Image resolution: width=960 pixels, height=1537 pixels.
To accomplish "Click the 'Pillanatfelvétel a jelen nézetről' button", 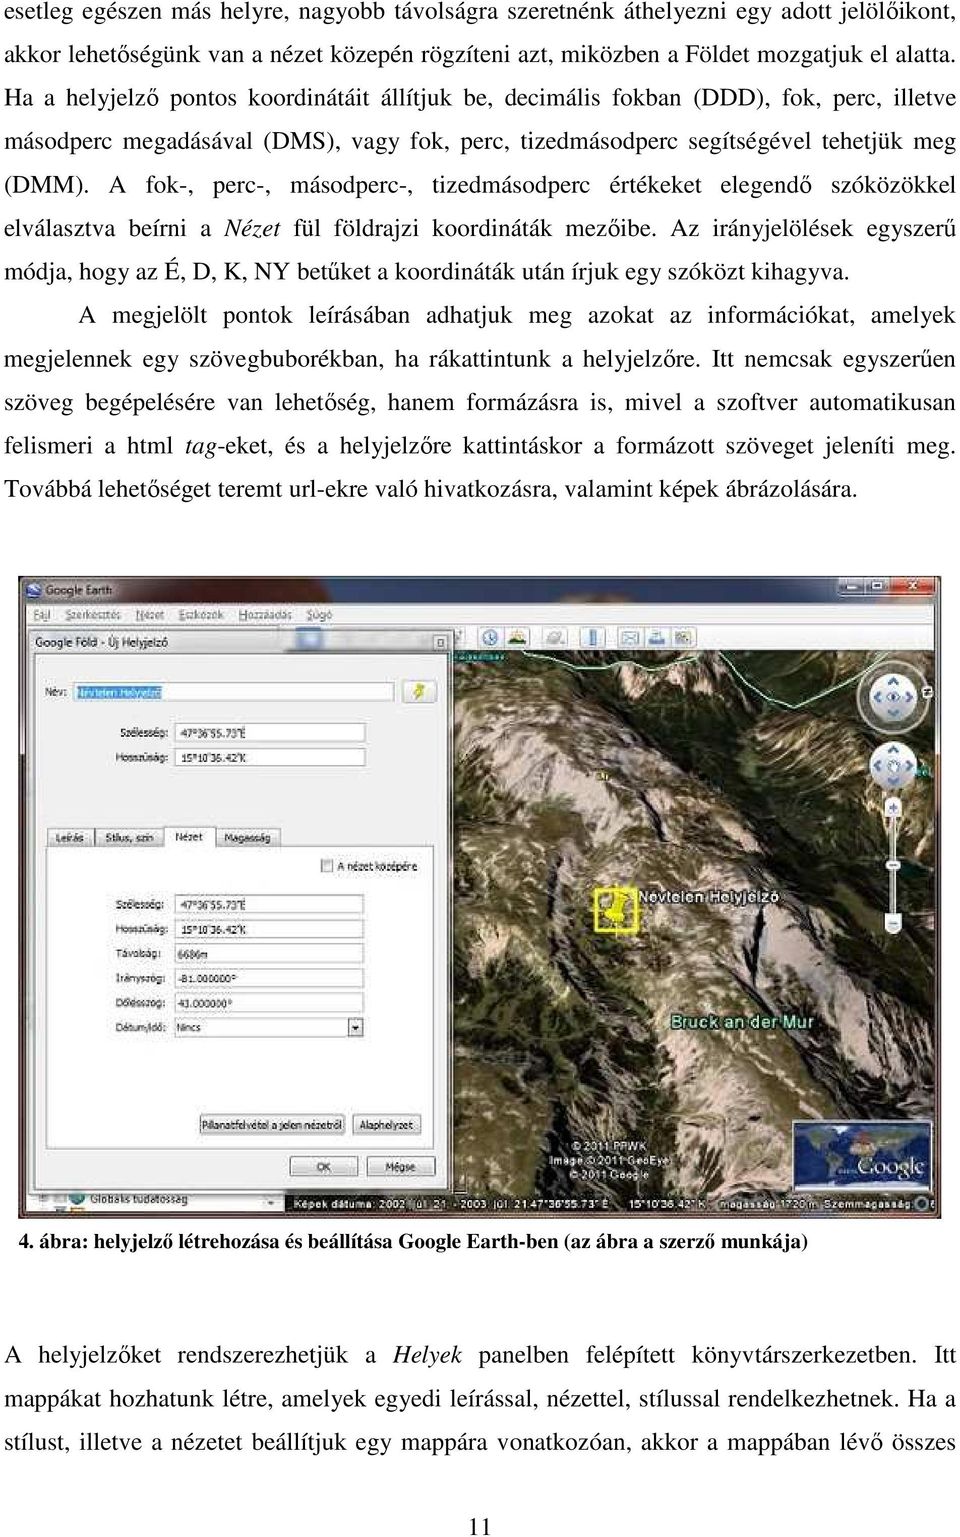I will [x=272, y=1125].
